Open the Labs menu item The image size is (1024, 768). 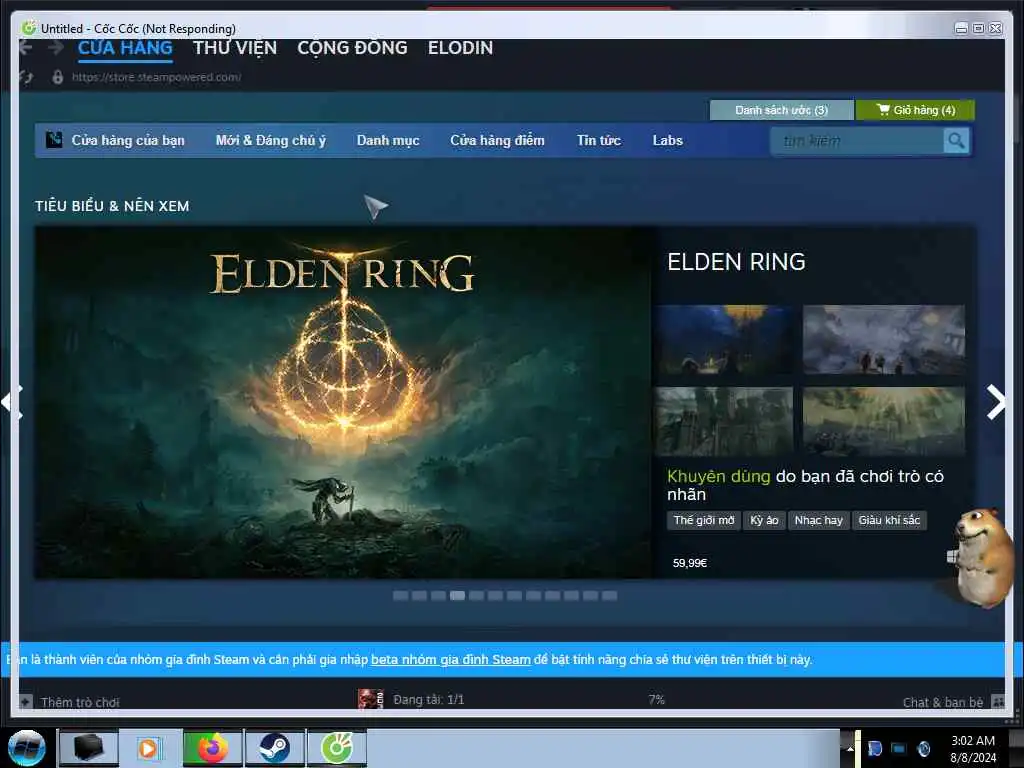click(x=667, y=140)
